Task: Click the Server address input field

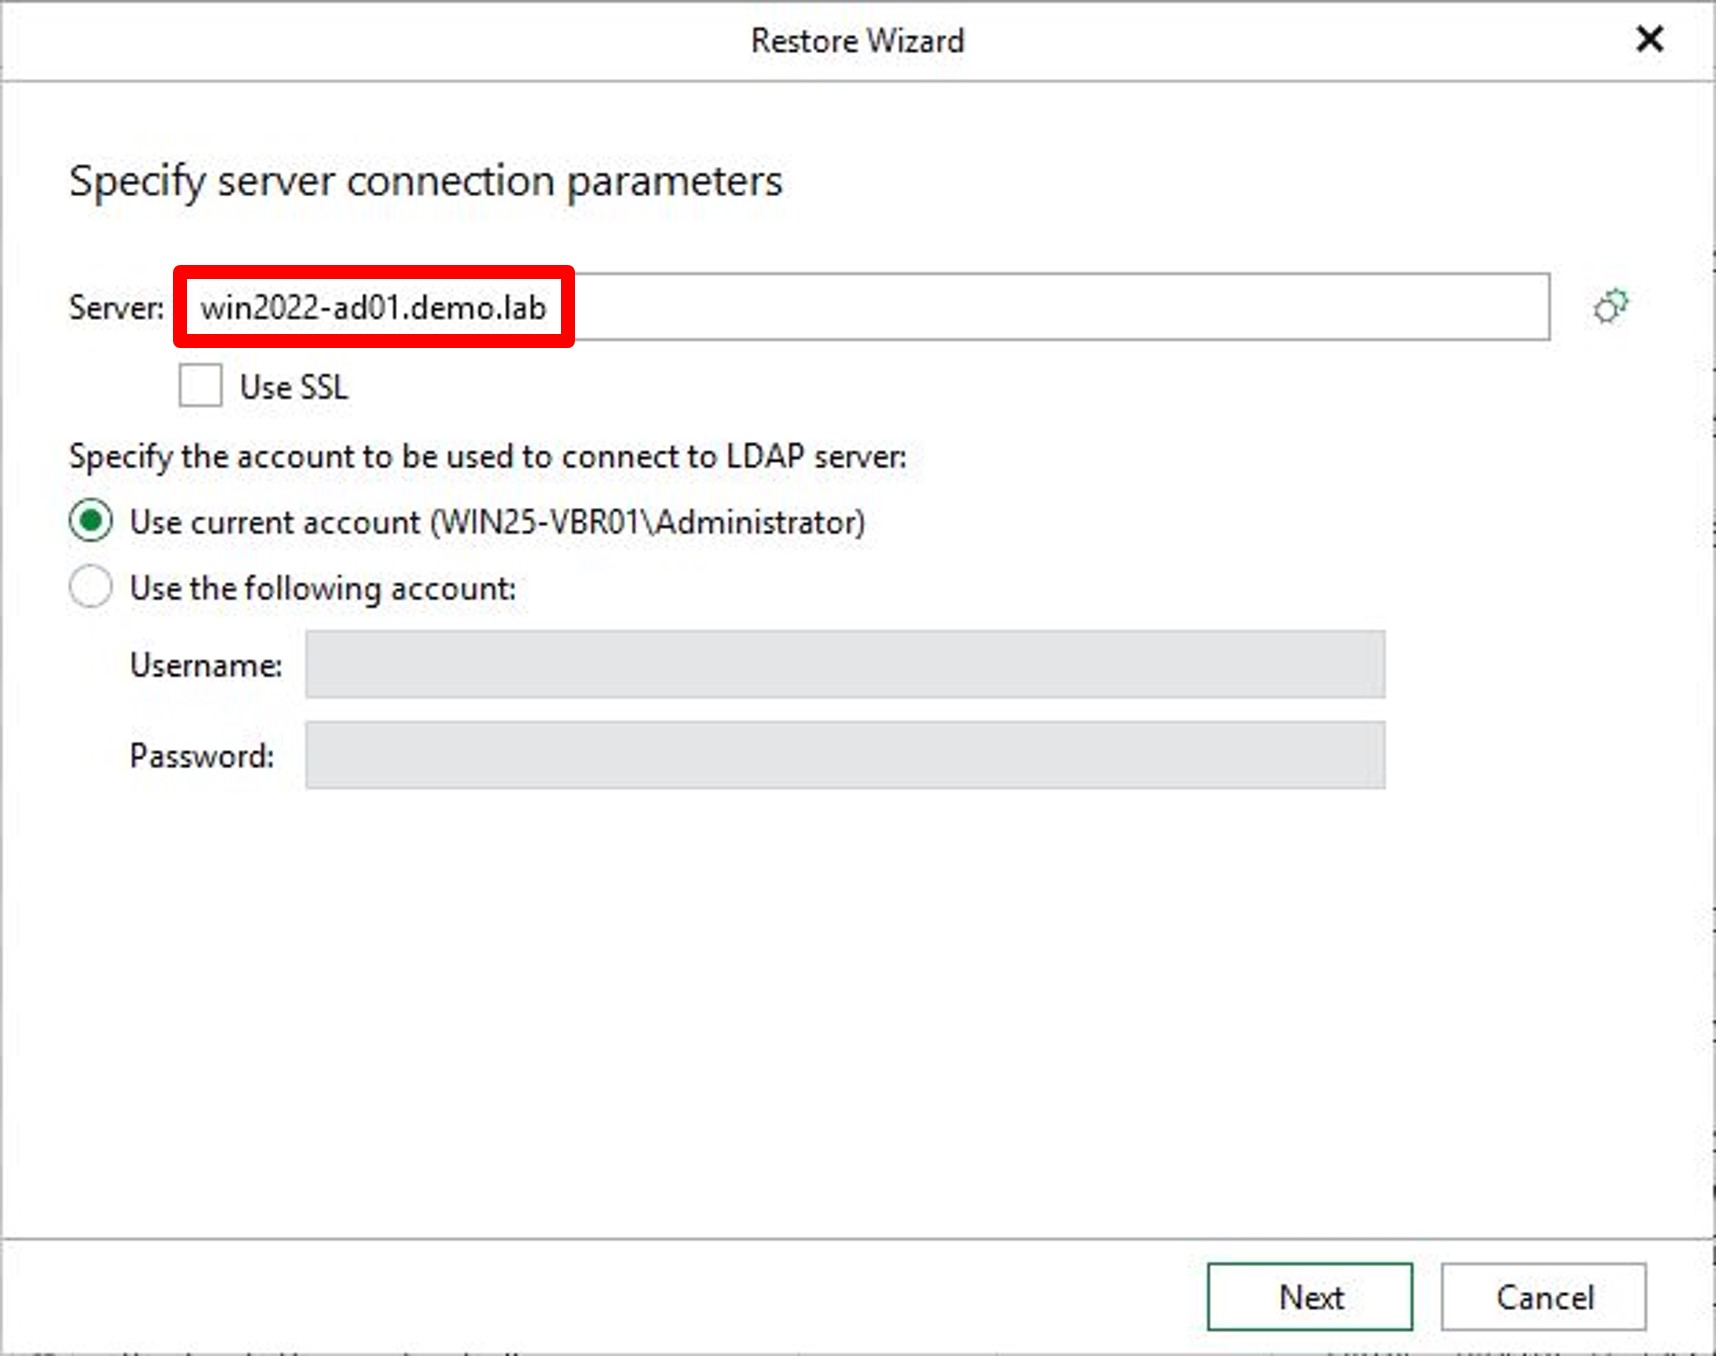Action: coord(865,307)
